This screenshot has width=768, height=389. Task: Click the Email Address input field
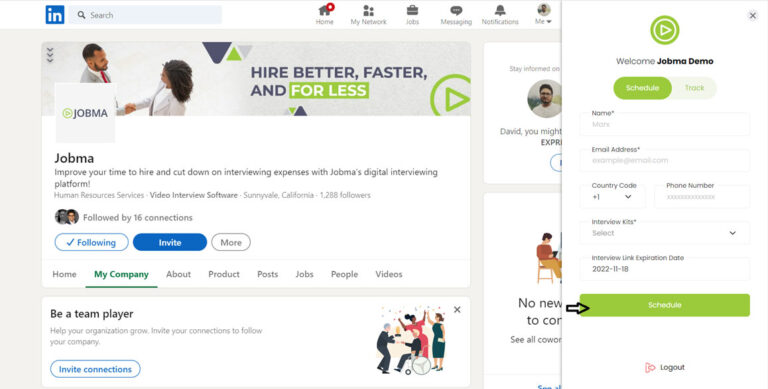pos(665,160)
